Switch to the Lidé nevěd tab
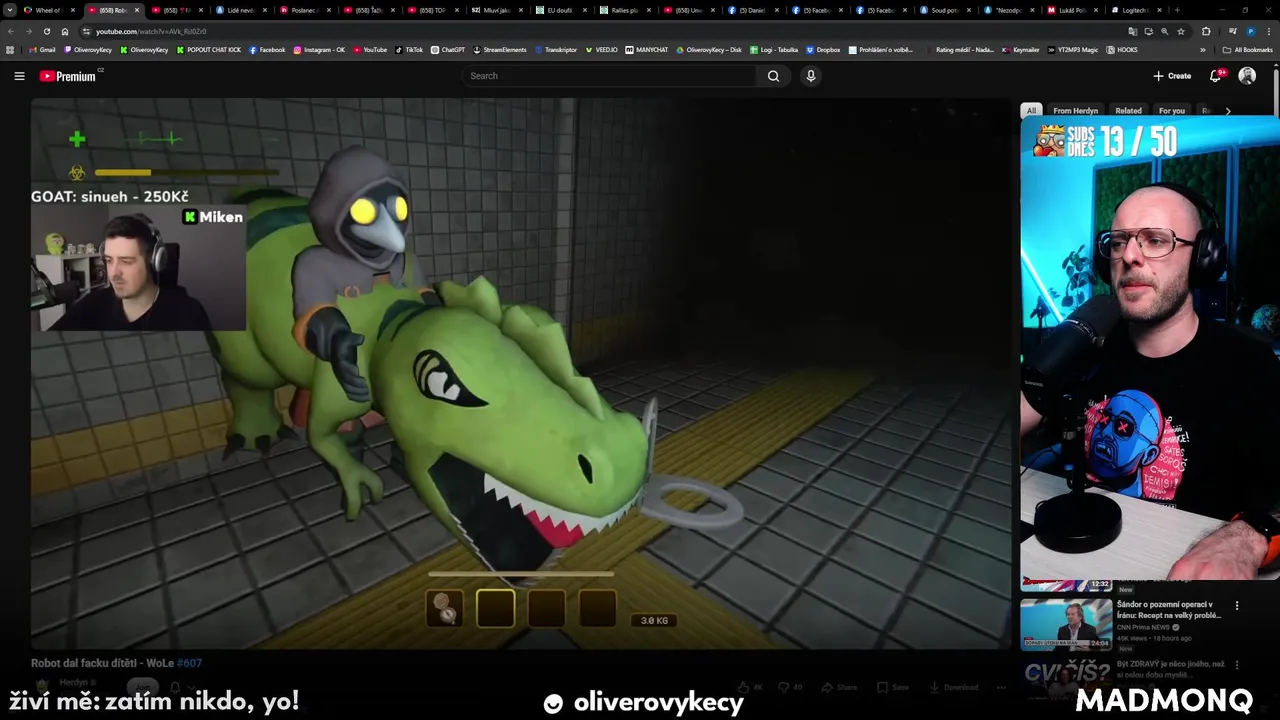Screen dimensions: 1280x720 (x=241, y=10)
